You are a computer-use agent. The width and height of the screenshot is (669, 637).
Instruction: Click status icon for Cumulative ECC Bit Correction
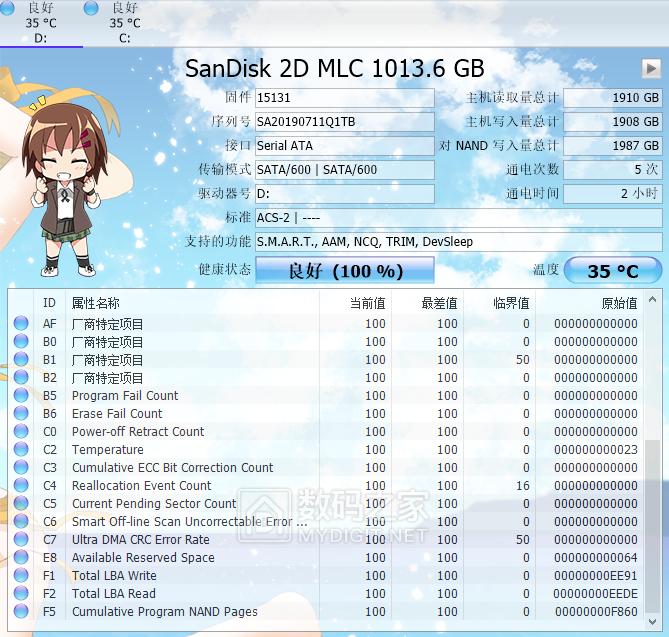coord(21,467)
